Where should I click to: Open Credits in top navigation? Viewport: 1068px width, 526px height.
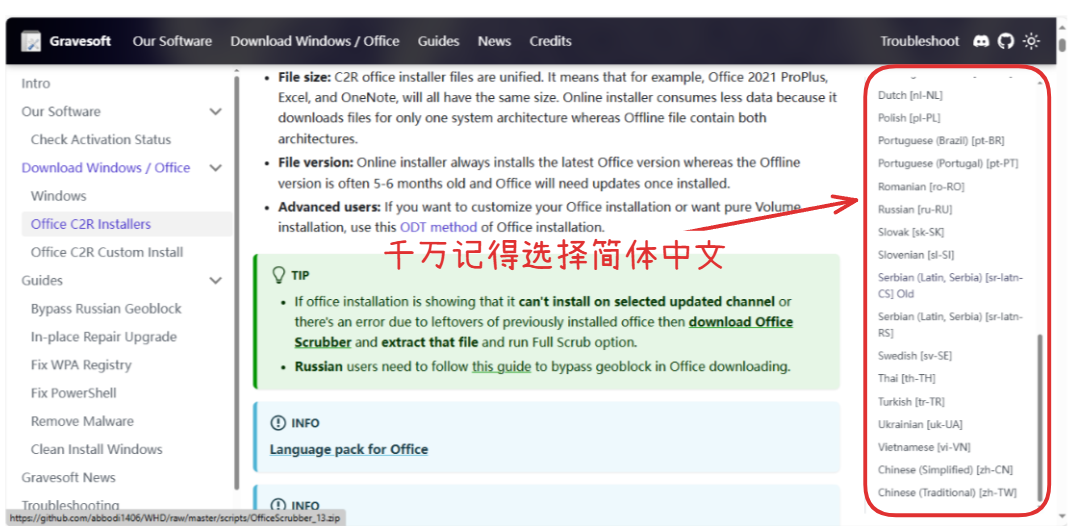pyautogui.click(x=550, y=41)
